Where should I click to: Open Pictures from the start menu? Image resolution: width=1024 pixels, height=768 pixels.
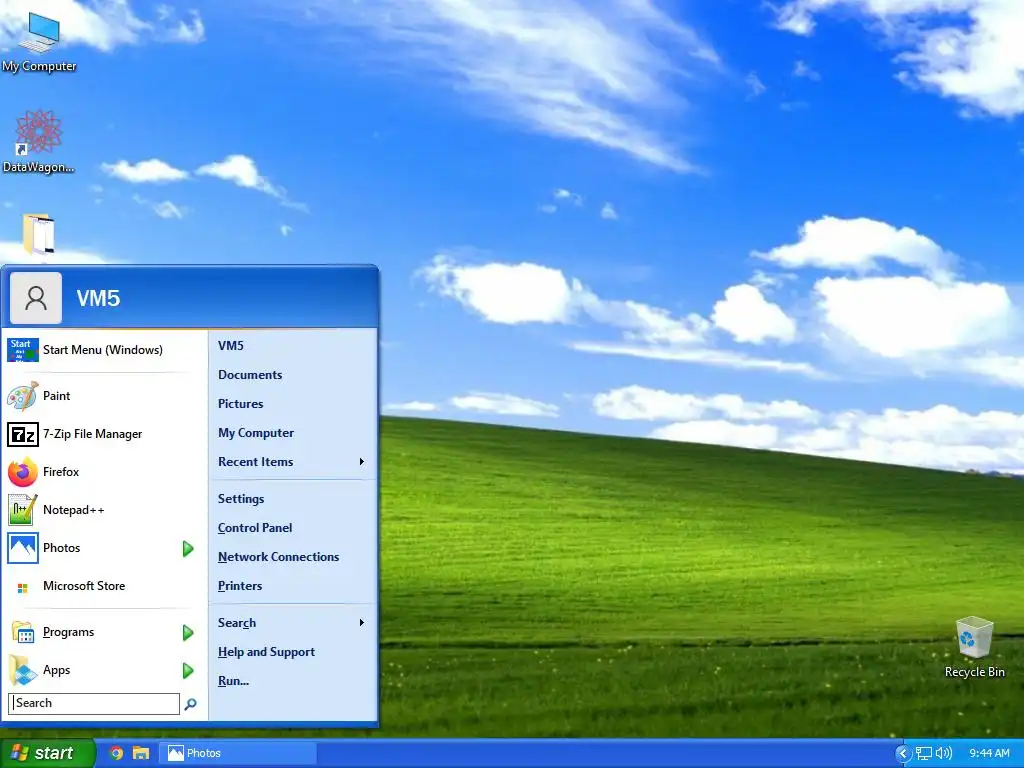tap(240, 404)
